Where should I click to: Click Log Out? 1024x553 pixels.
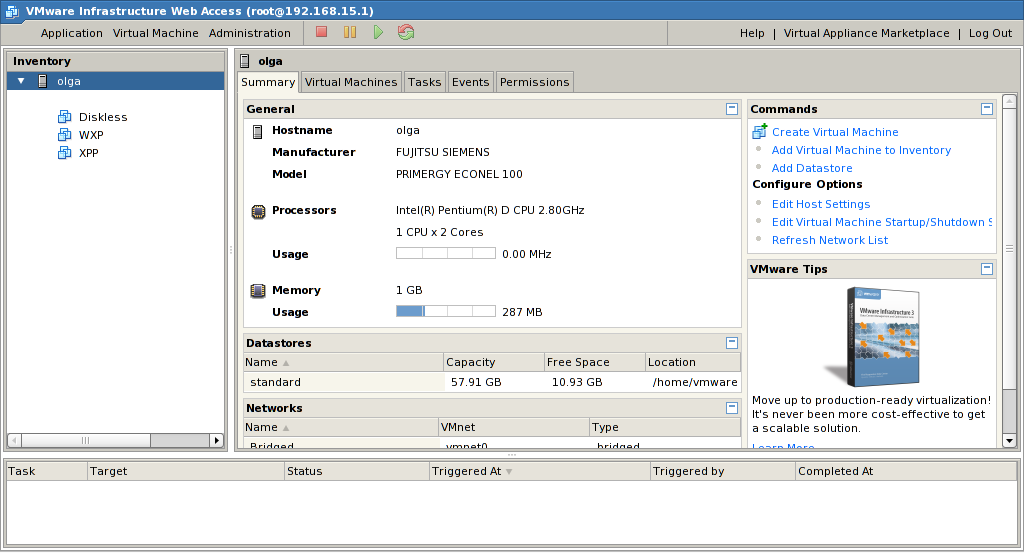990,33
